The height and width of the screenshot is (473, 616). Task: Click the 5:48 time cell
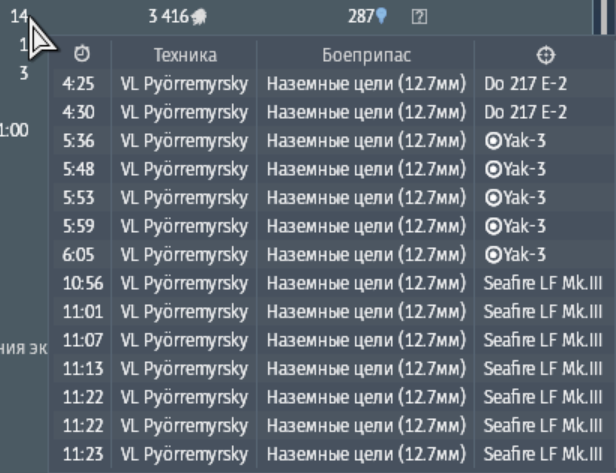click(x=78, y=169)
